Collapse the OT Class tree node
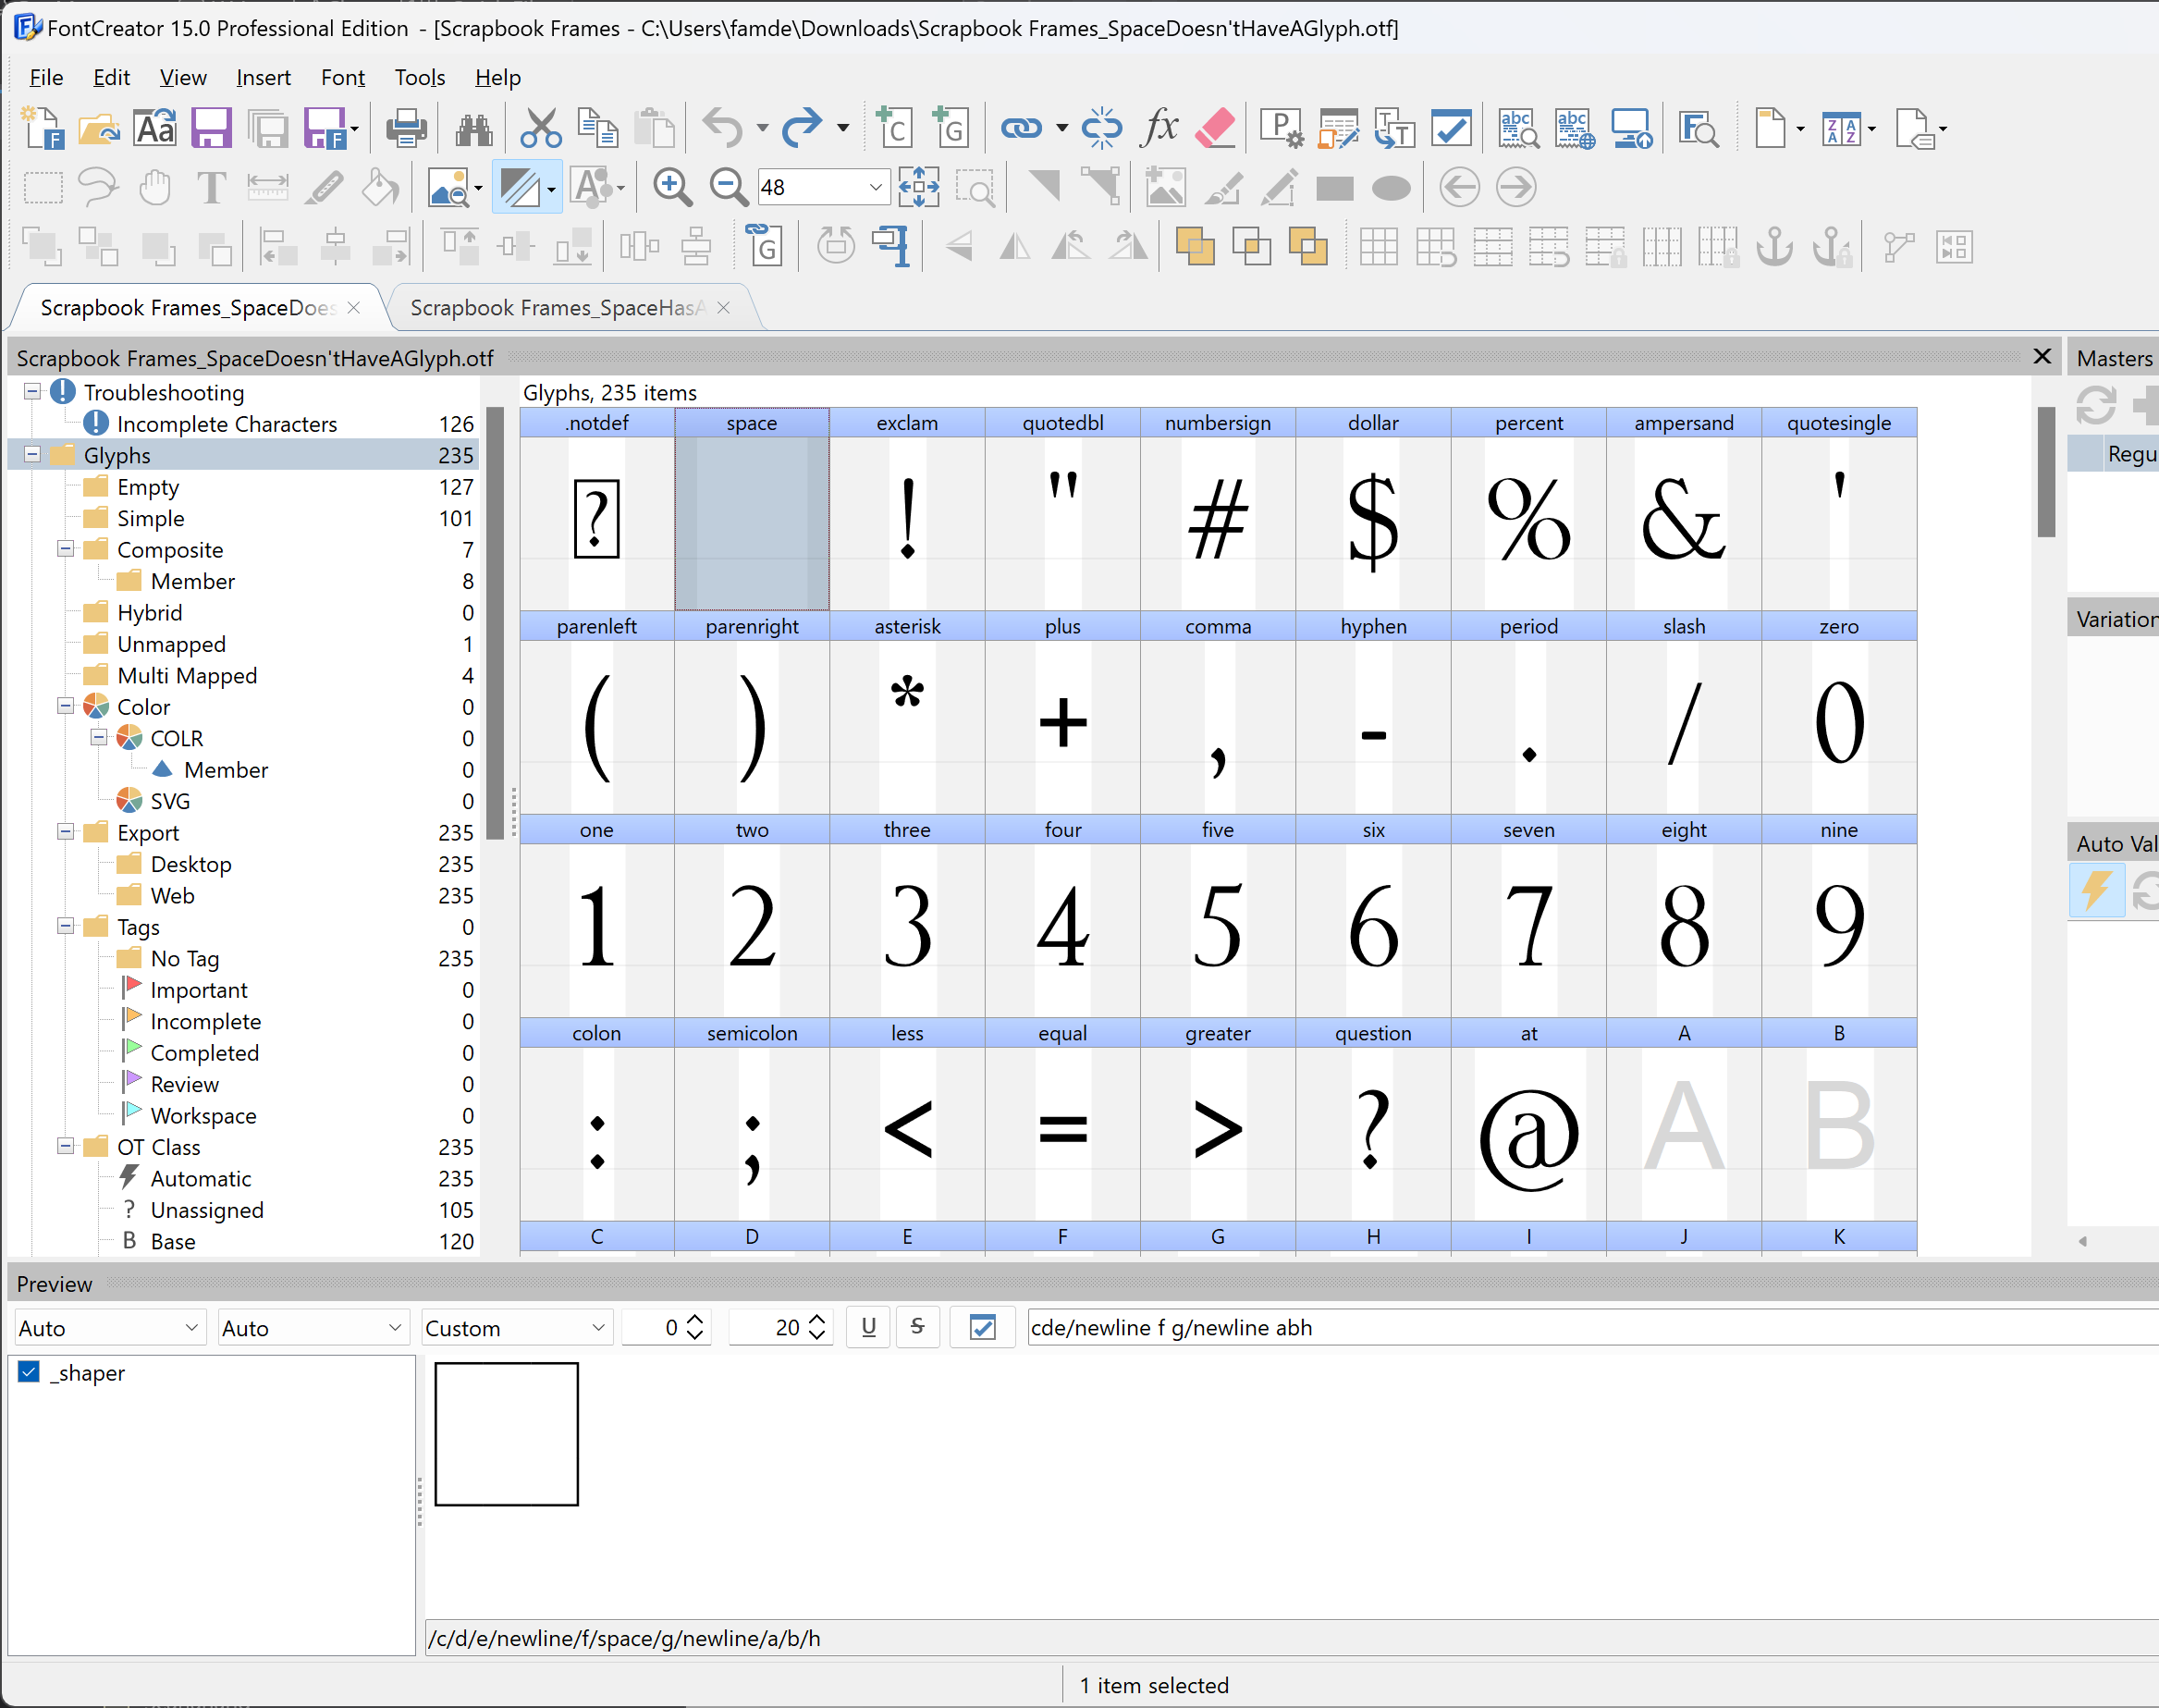This screenshot has width=2159, height=1708. click(x=65, y=1145)
